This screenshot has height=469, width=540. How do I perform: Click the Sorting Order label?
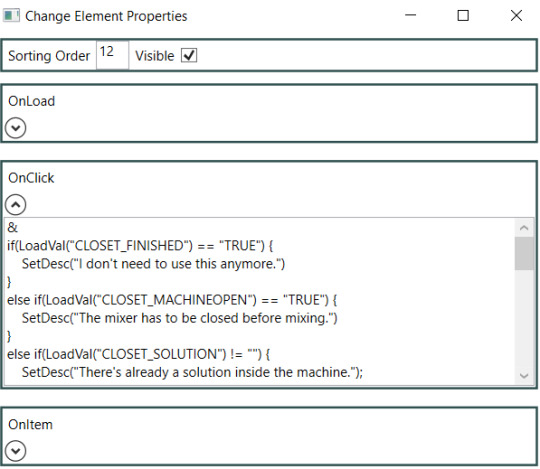coord(49,56)
